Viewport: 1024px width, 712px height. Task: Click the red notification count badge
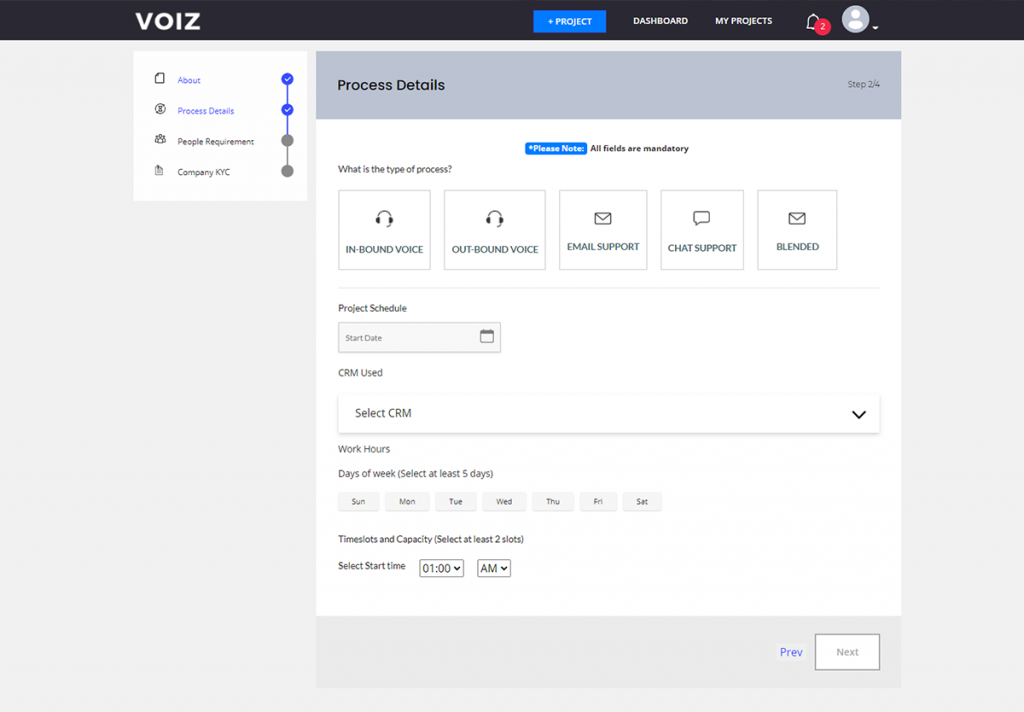(x=823, y=27)
